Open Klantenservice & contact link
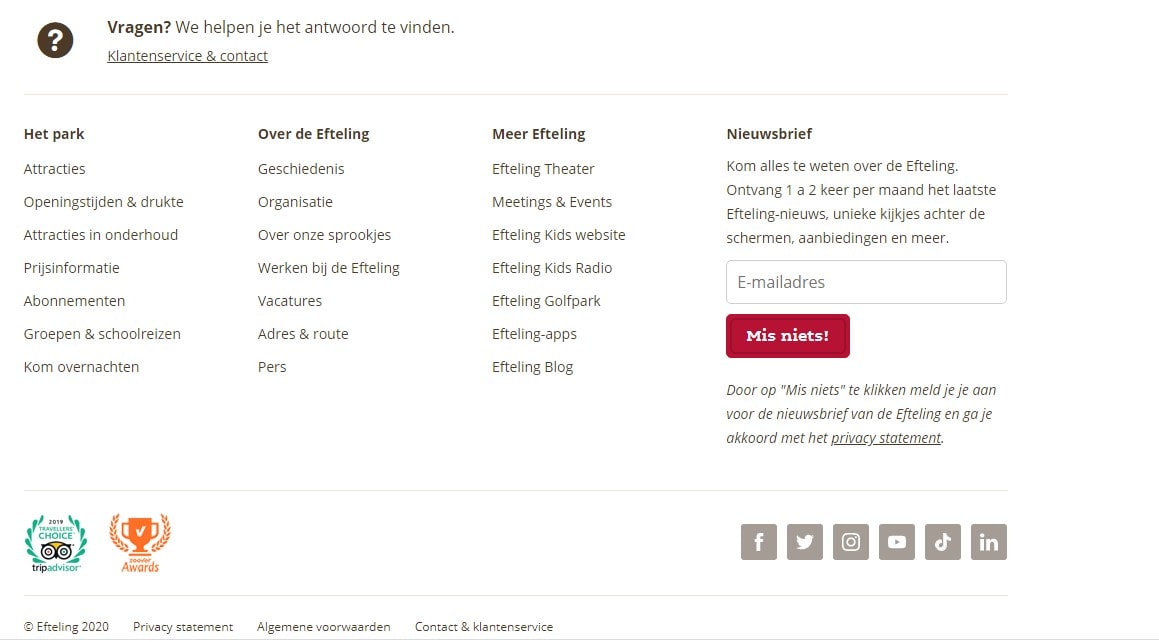Image resolution: width=1159 pixels, height=642 pixels. click(x=187, y=55)
